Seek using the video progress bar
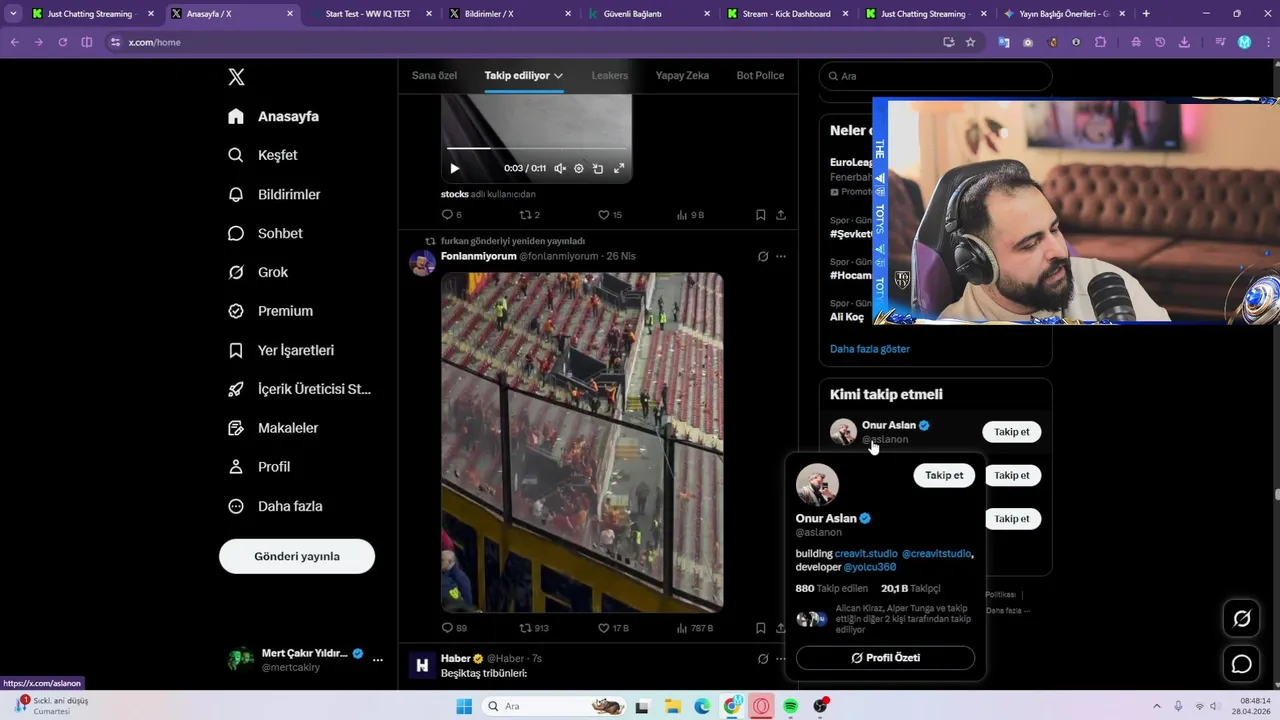 click(536, 148)
